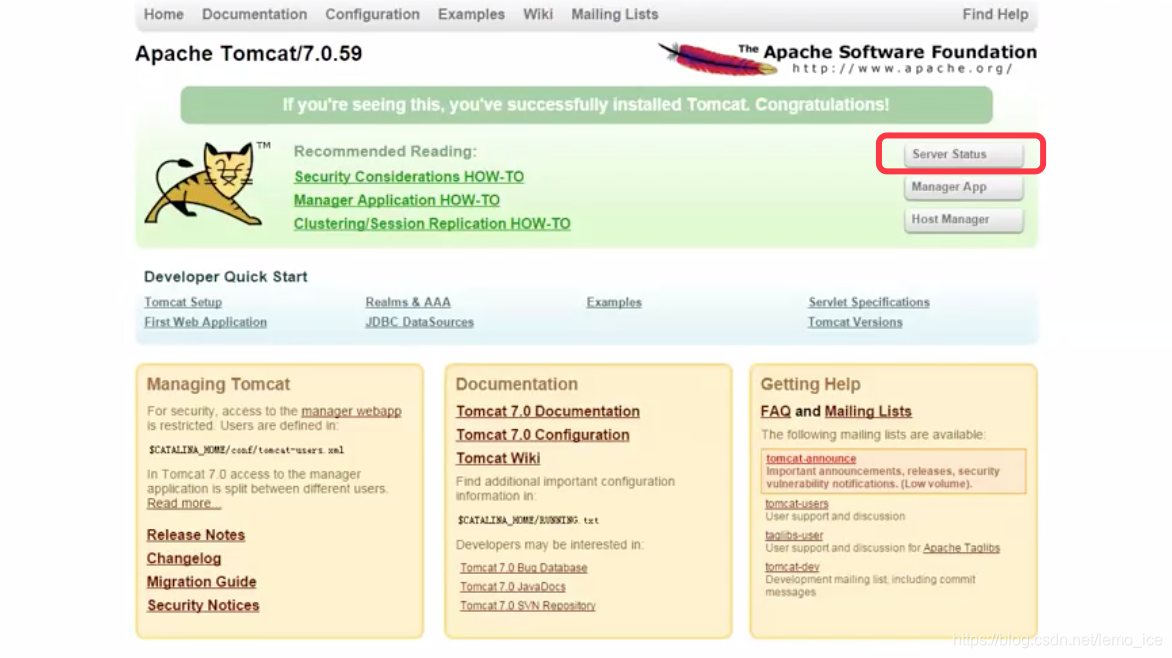
Task: Click the $CATALINA_HOME/conf/tomcat-users.xml path text
Action: (x=246, y=450)
